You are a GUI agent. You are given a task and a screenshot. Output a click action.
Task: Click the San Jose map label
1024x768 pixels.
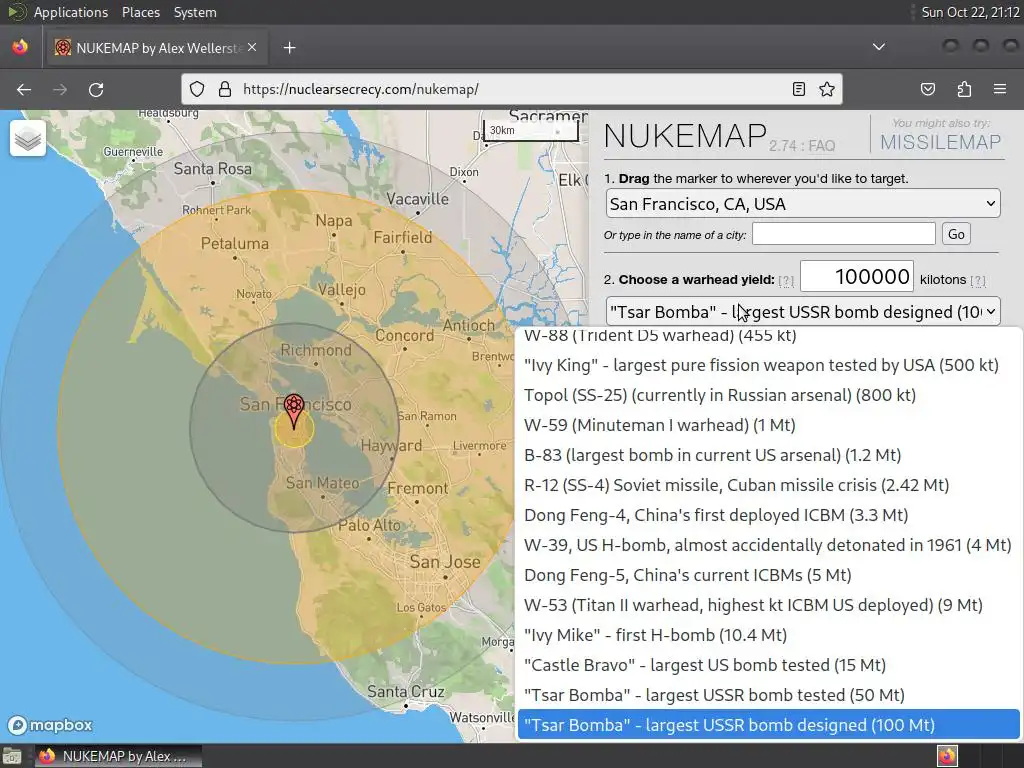click(x=445, y=562)
